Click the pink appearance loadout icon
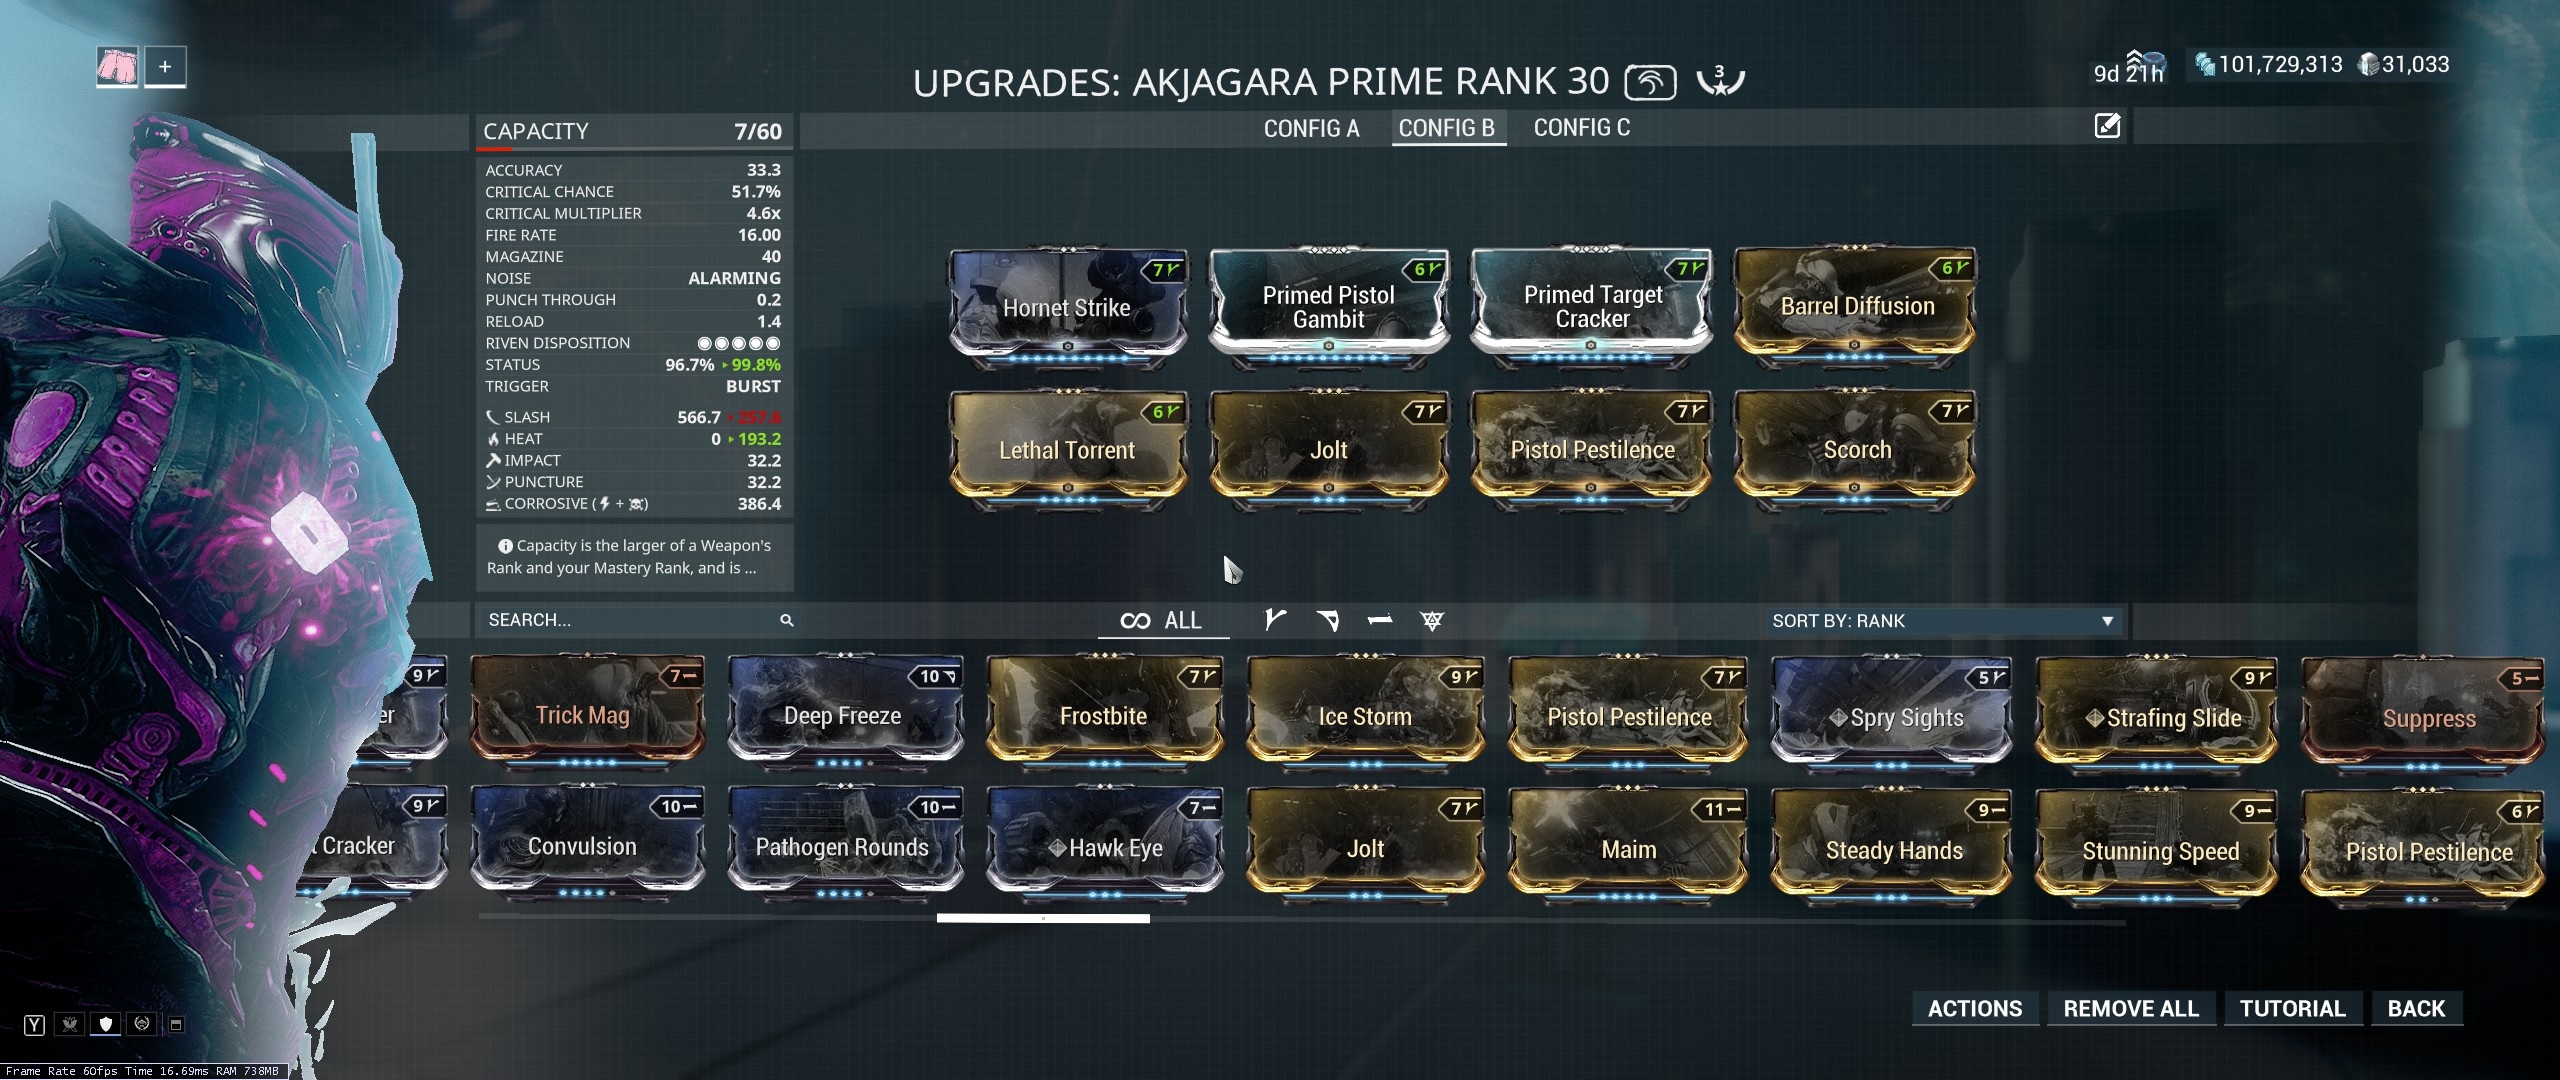The image size is (2560, 1080). coord(117,67)
